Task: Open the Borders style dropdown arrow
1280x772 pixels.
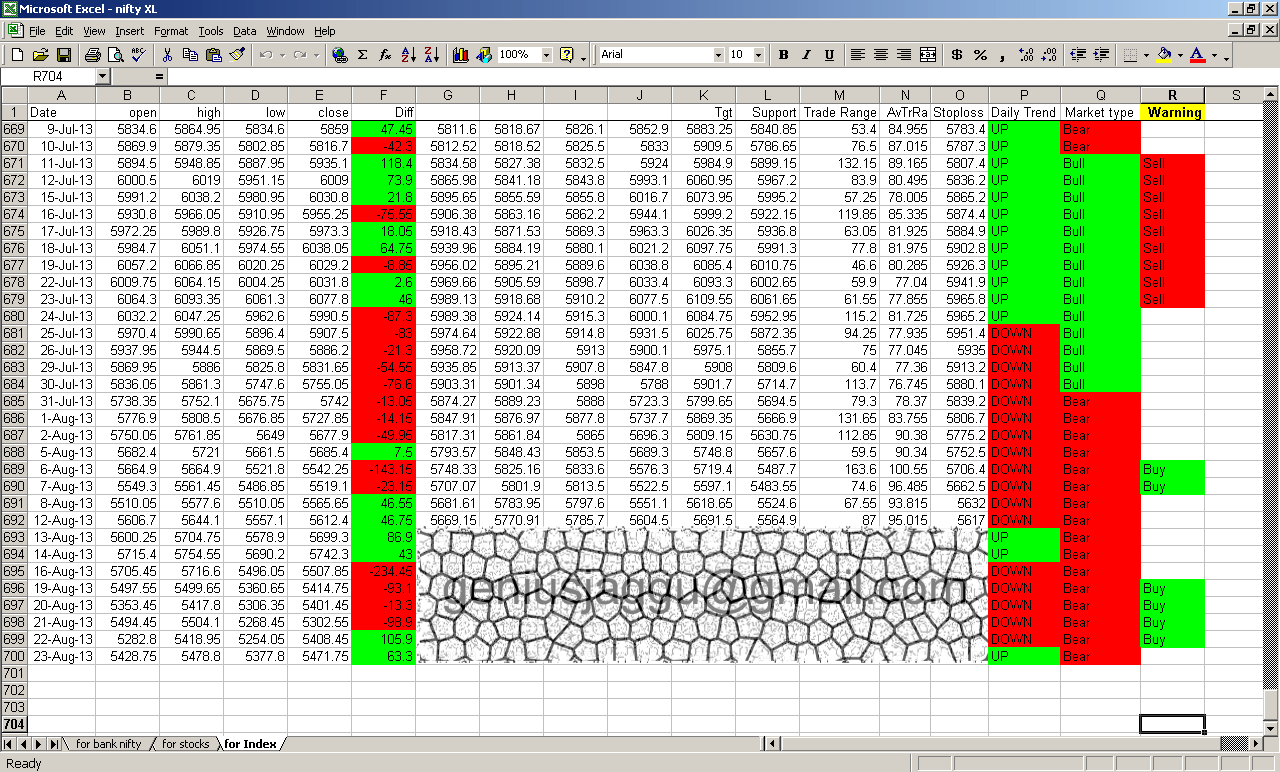Action: pos(1146,55)
